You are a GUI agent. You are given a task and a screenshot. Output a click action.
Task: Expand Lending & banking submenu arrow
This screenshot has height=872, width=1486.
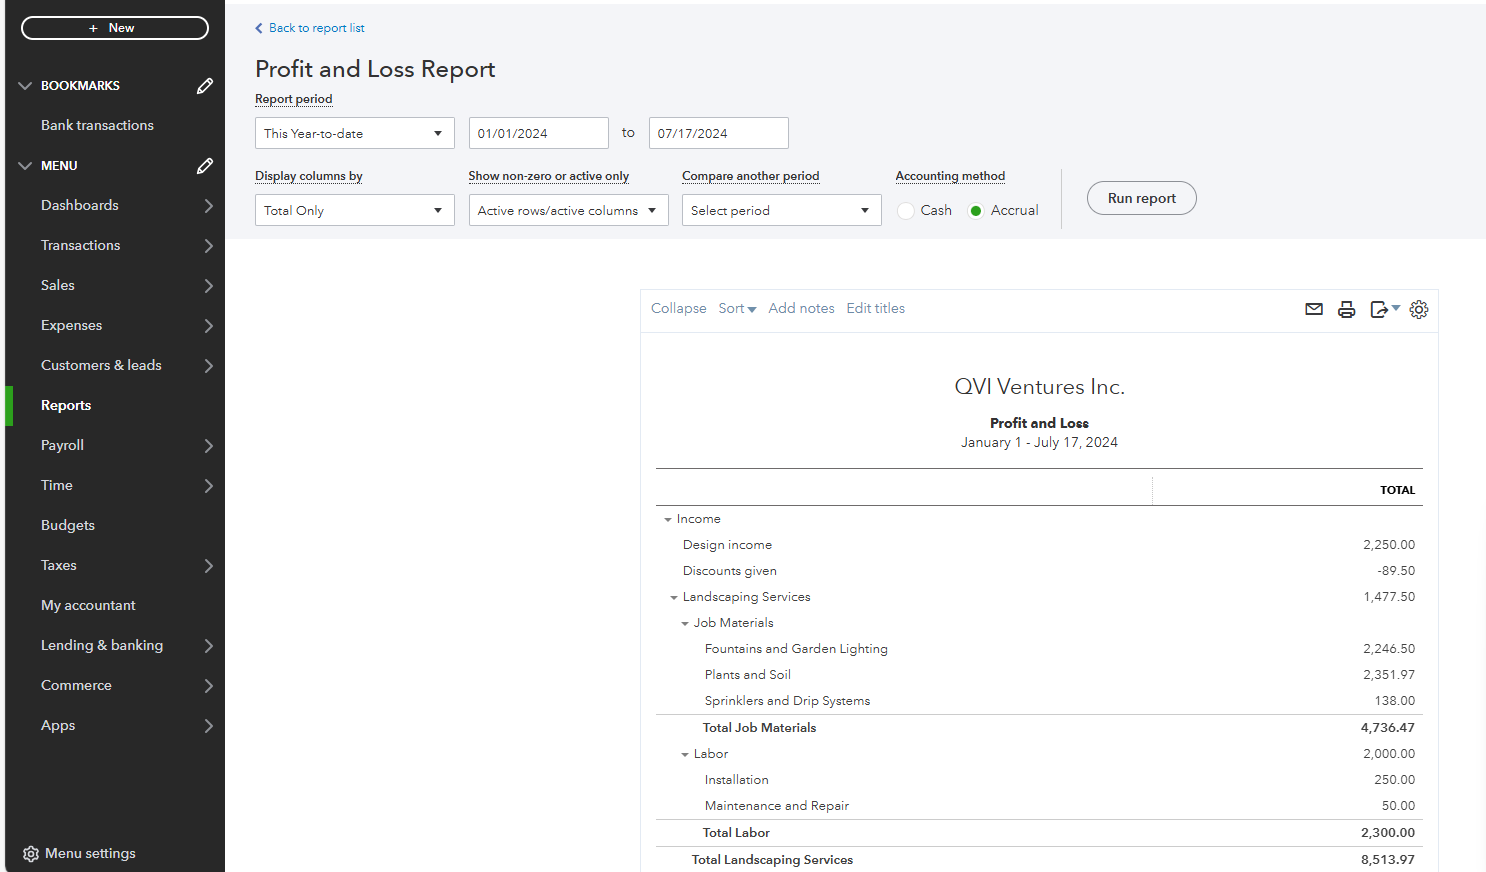click(208, 646)
